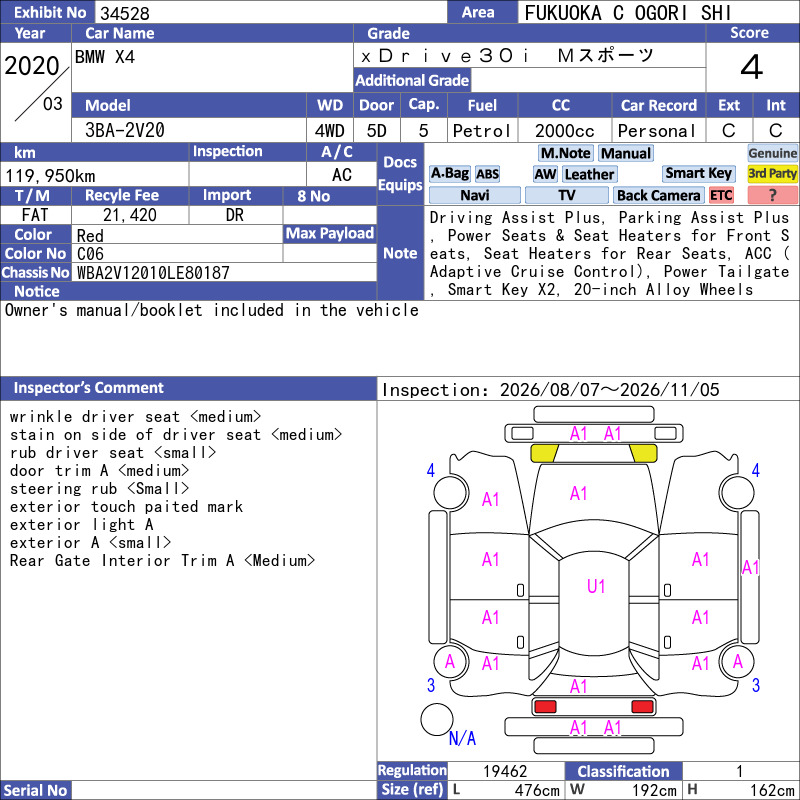Click the U1 mark on the roof
Screen dimensions: 800x800
[x=596, y=586]
